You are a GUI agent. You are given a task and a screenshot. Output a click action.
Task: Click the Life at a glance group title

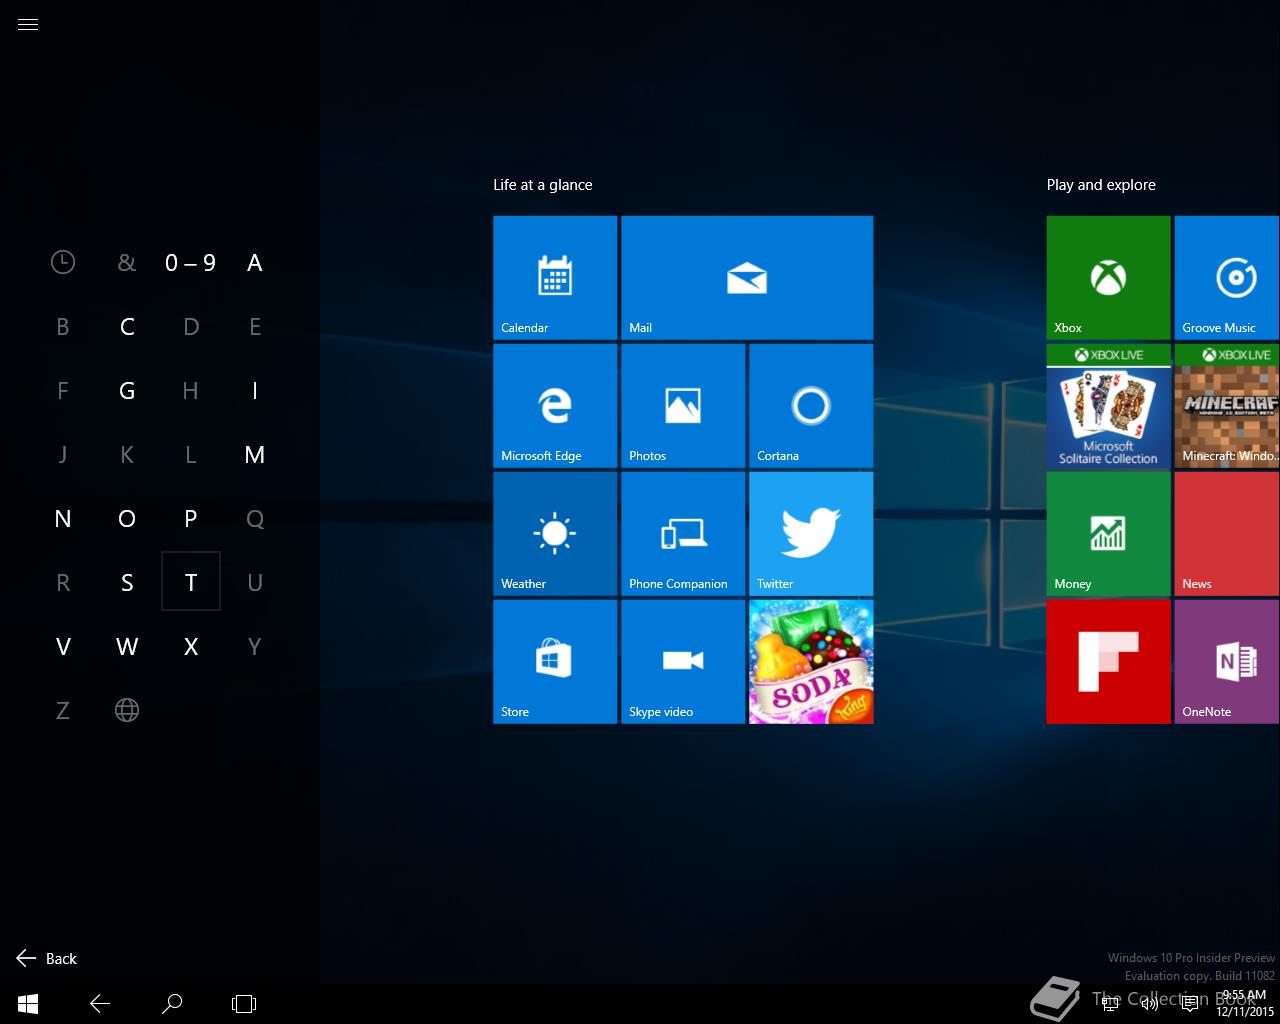(543, 185)
